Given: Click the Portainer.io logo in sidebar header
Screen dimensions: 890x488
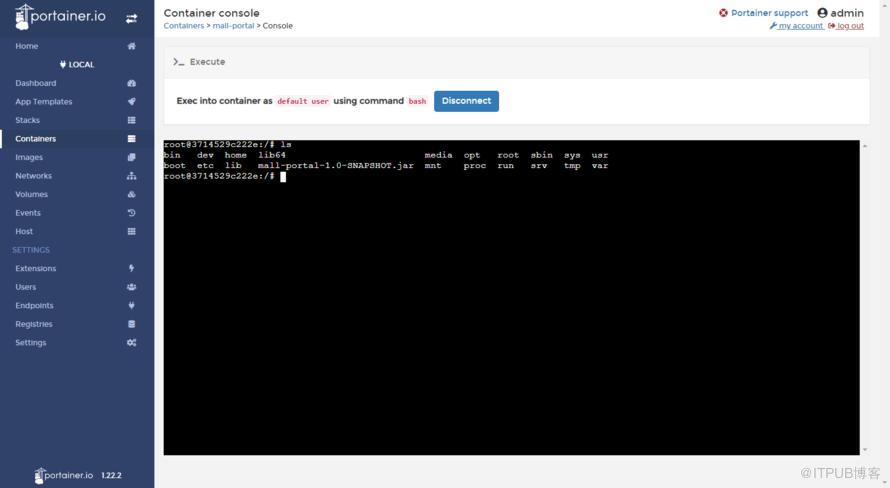Looking at the screenshot, I should coord(60,17).
